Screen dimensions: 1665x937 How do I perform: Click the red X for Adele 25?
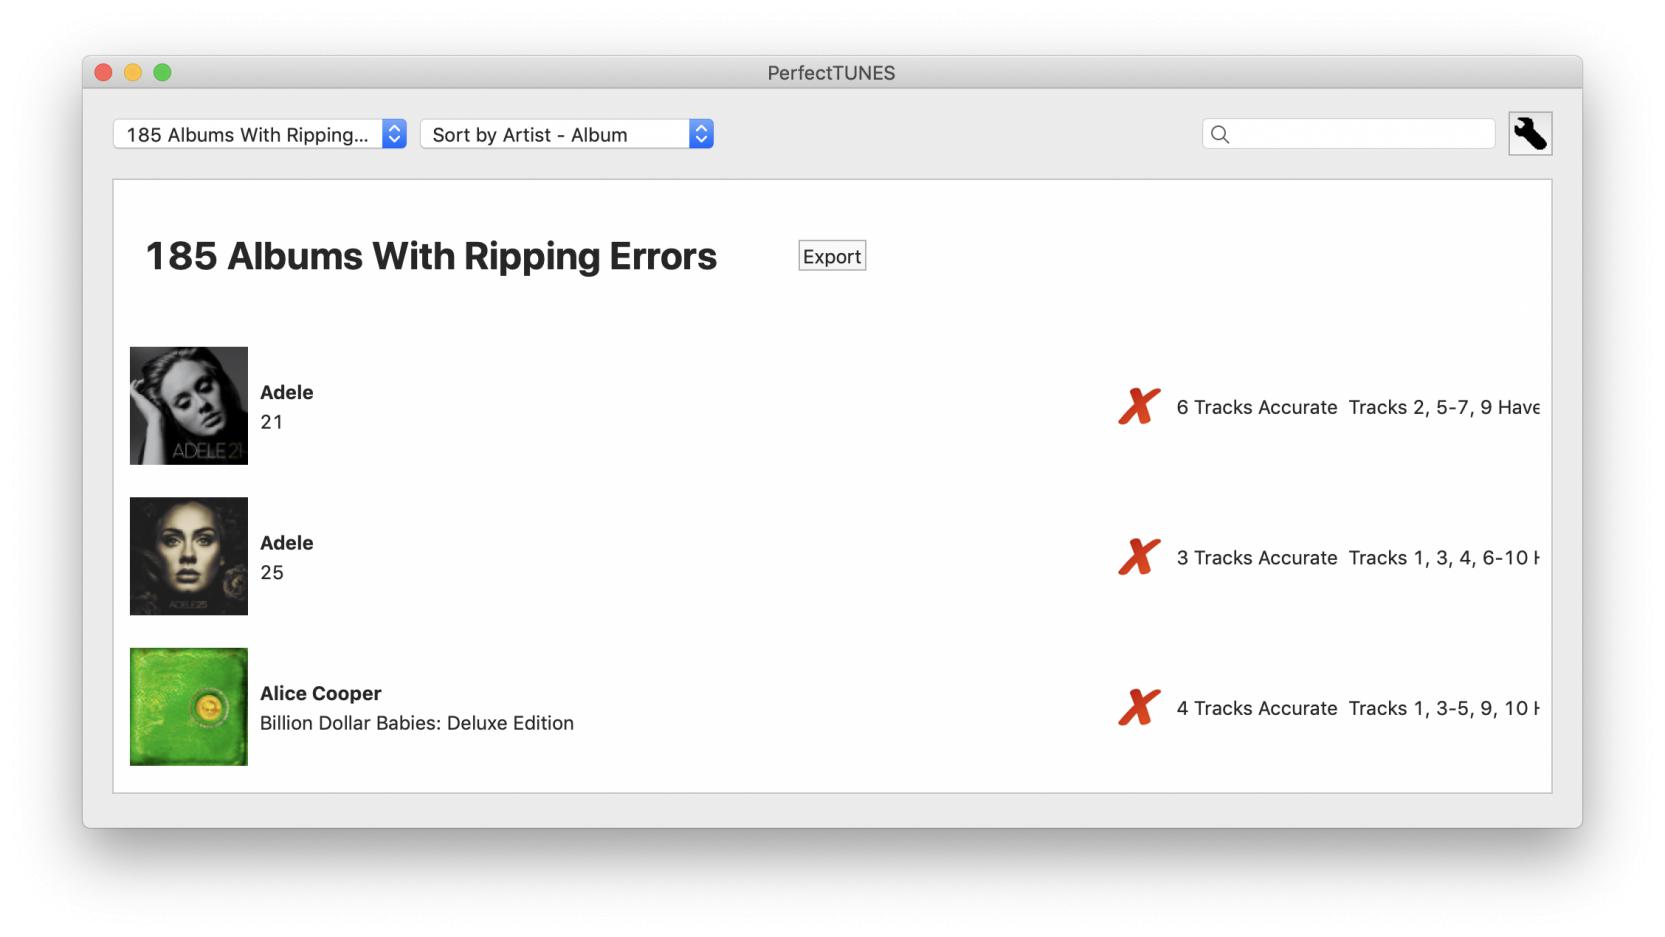click(1139, 557)
